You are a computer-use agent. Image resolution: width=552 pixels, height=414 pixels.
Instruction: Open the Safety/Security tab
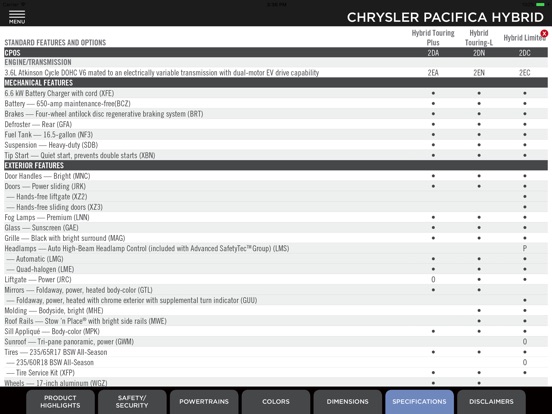pos(132,401)
